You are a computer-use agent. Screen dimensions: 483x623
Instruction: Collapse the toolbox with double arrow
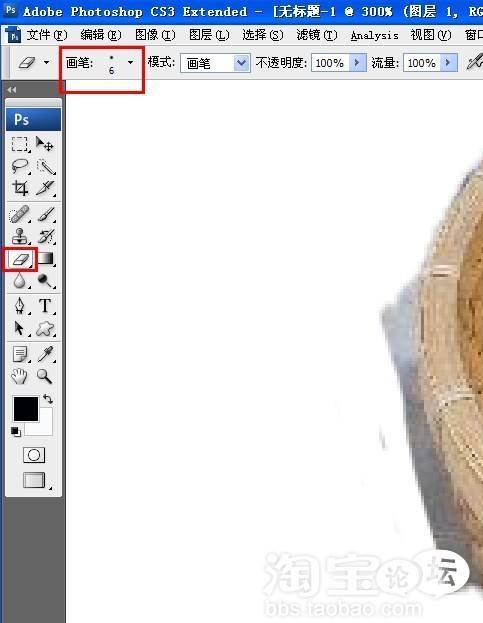coord(12,90)
